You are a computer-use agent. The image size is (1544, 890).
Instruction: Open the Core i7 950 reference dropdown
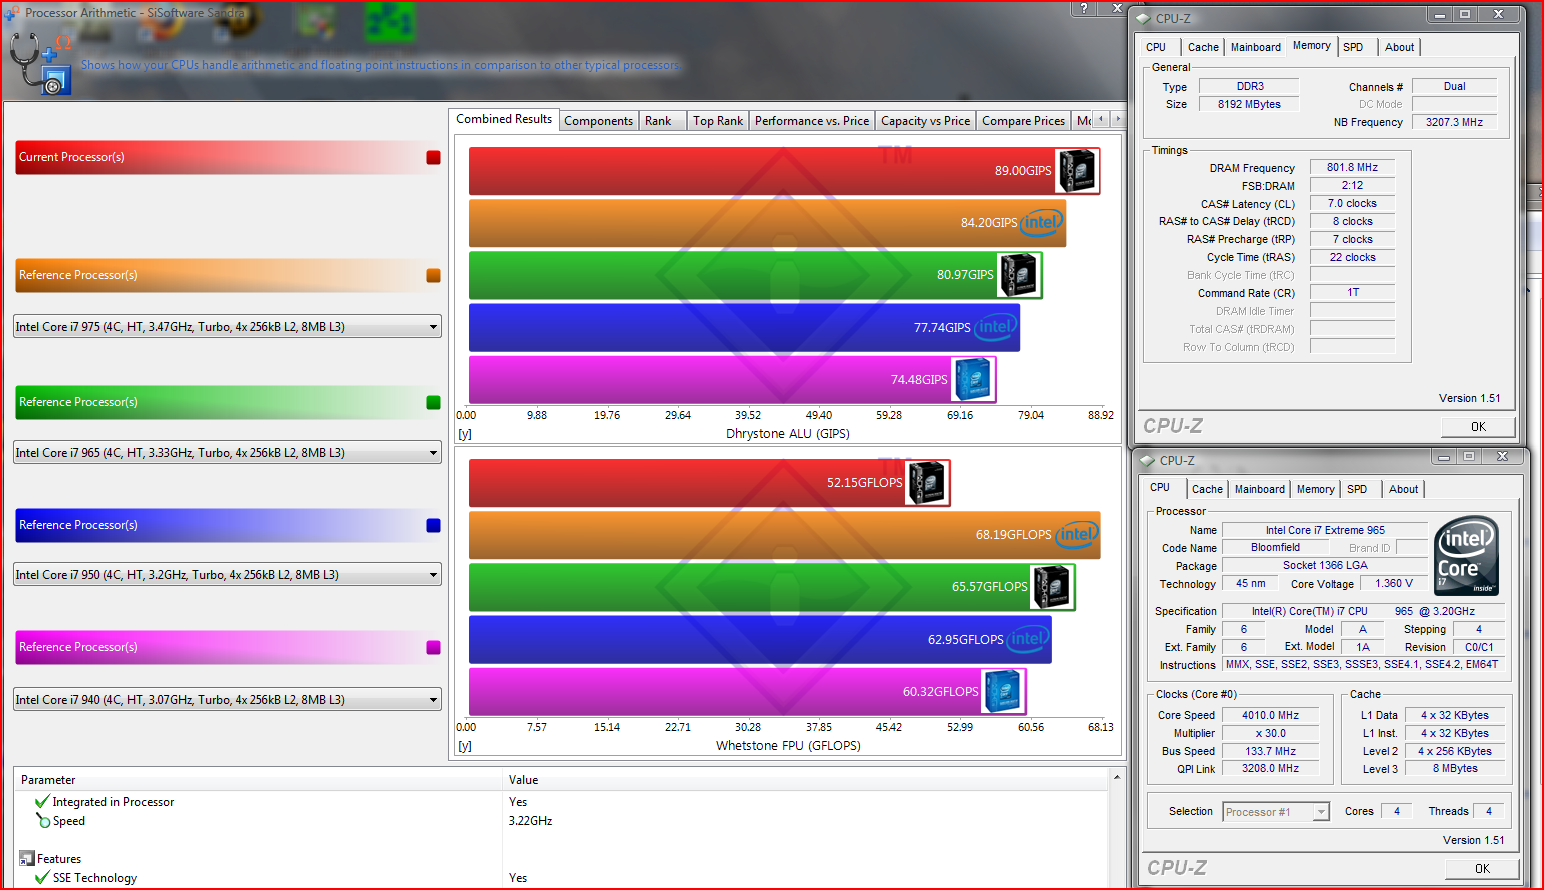[x=227, y=575]
